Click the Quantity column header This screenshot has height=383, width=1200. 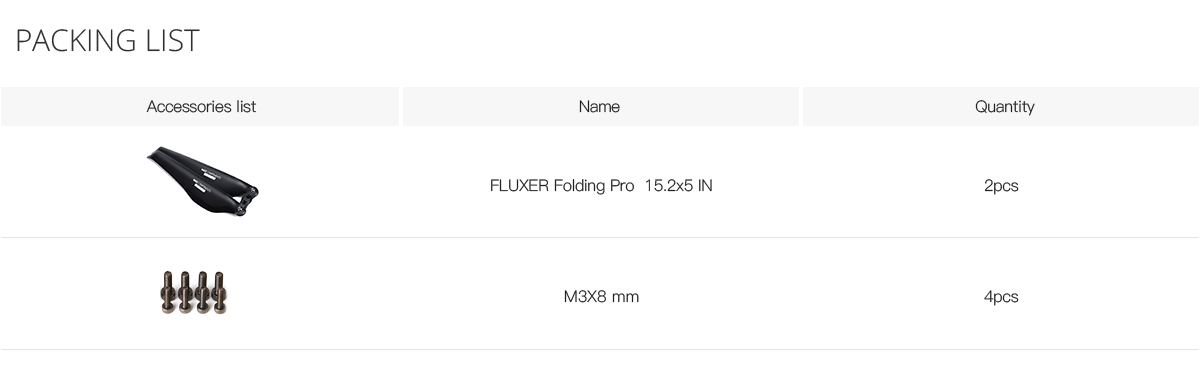coord(1004,106)
